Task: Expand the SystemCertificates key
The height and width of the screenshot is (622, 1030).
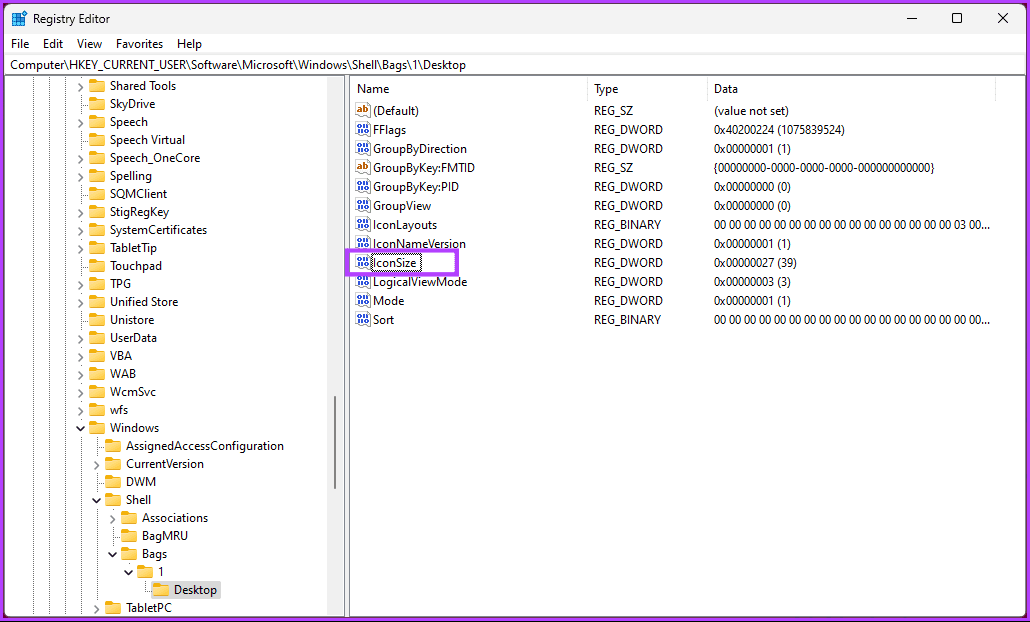Action: (x=81, y=230)
